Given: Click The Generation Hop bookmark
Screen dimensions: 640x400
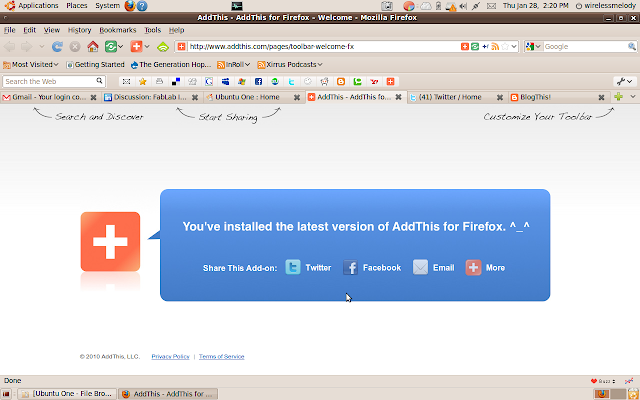Looking at the screenshot, I should (x=171, y=64).
